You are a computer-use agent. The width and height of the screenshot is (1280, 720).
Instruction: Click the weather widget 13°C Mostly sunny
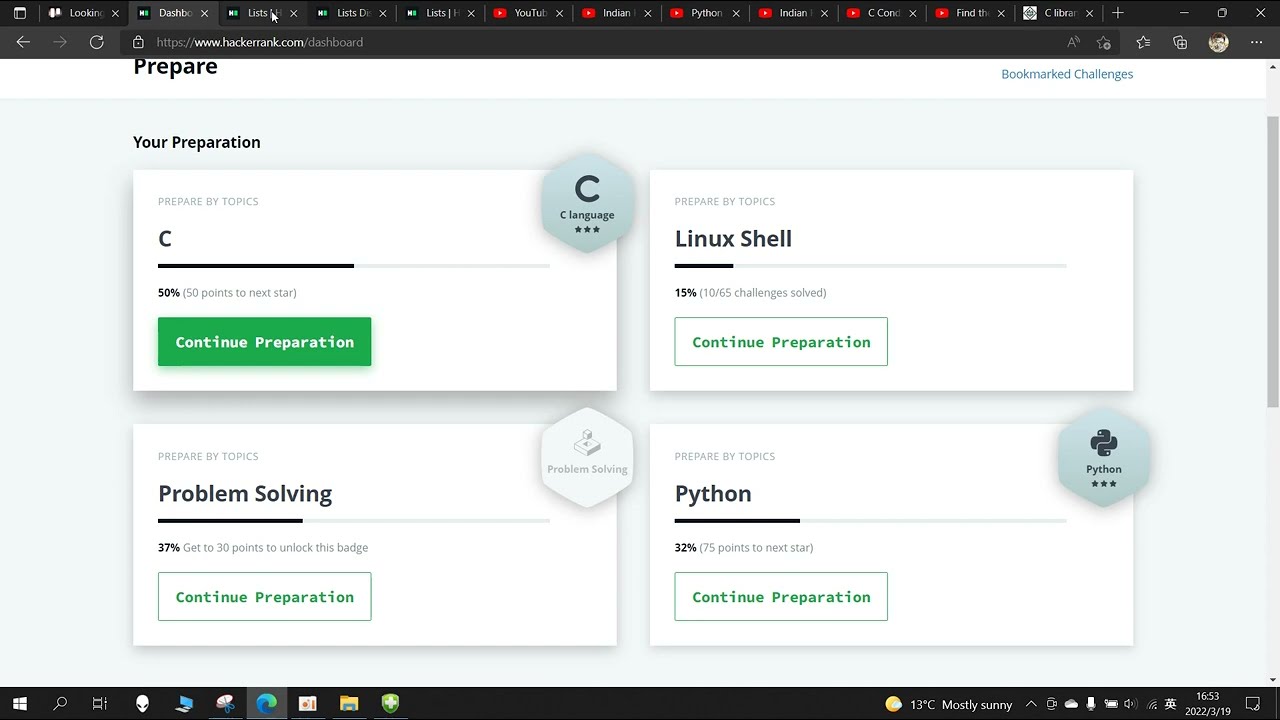[x=948, y=704]
